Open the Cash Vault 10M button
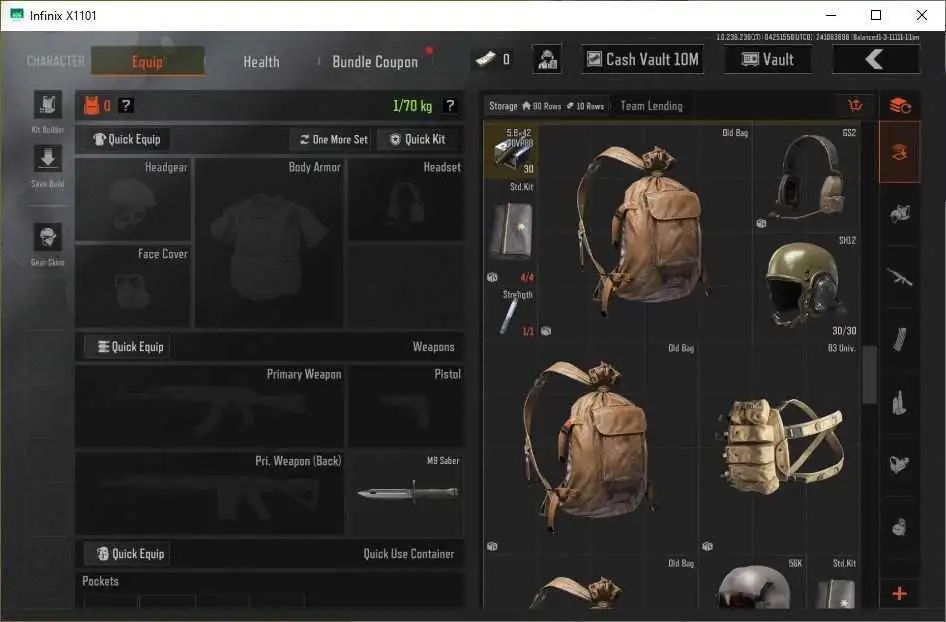The width and height of the screenshot is (946, 622). coord(643,59)
